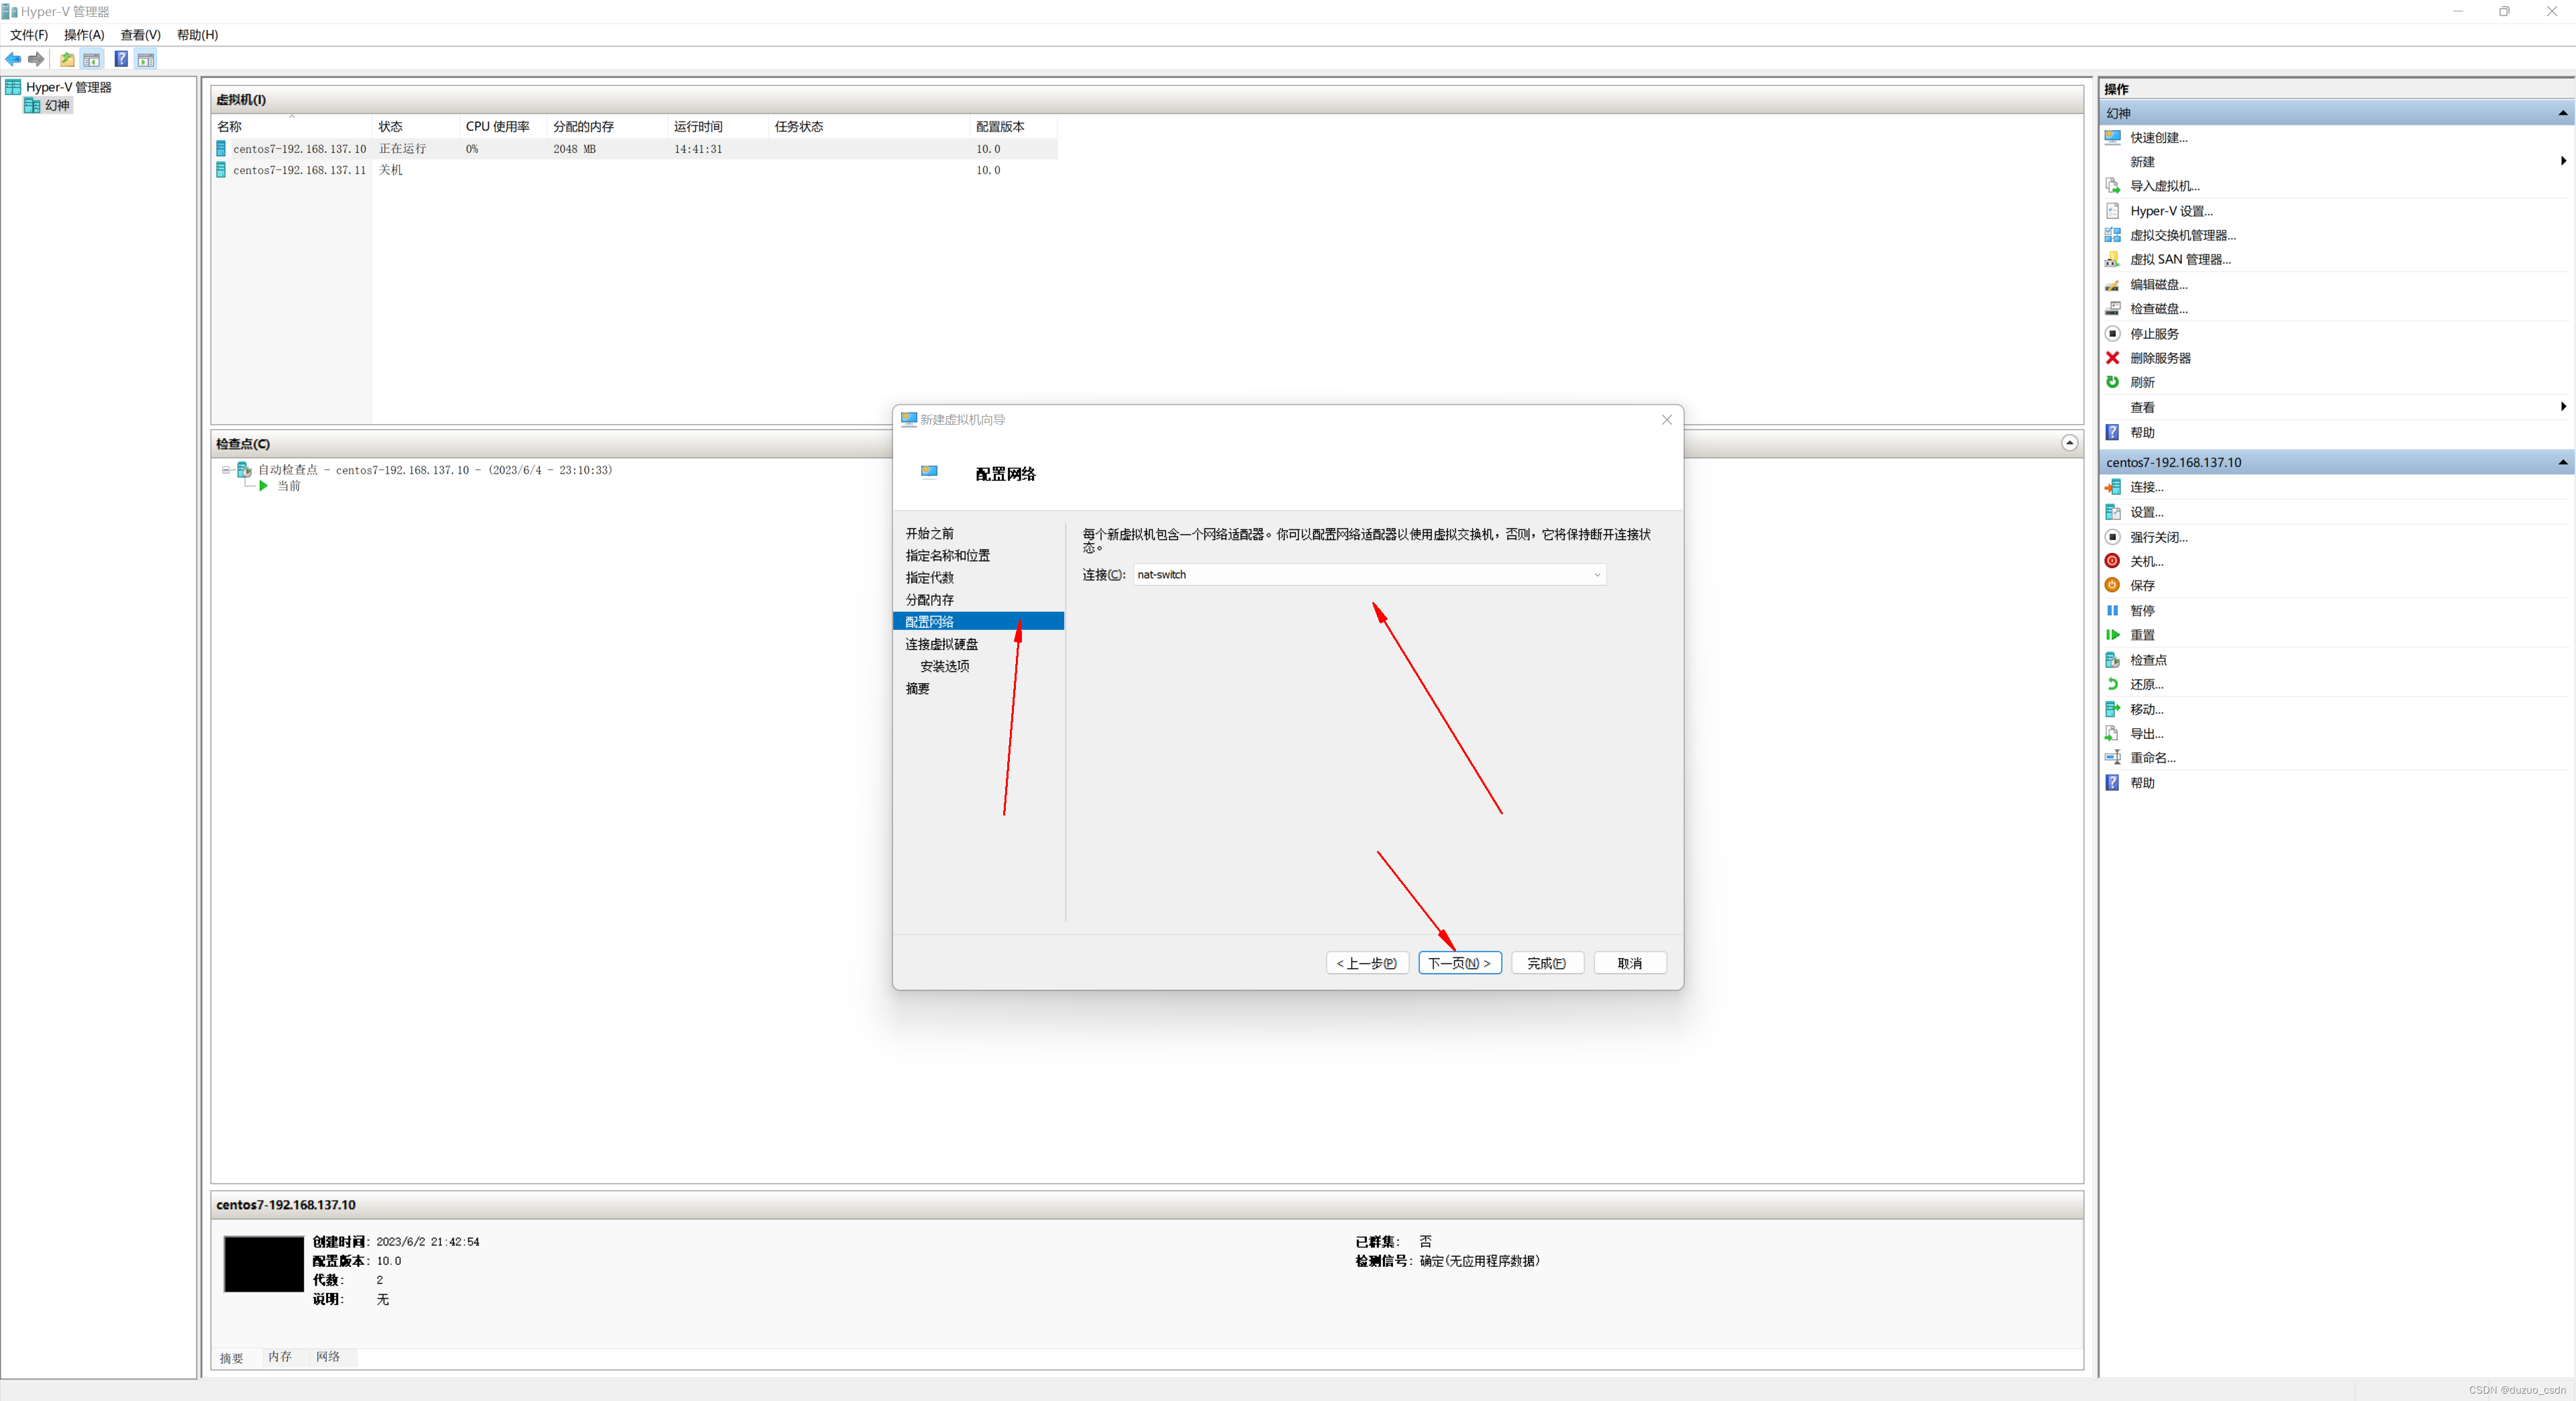2576x1401 pixels.
Task: Sort by 配置版本 column header
Action: (x=1012, y=126)
